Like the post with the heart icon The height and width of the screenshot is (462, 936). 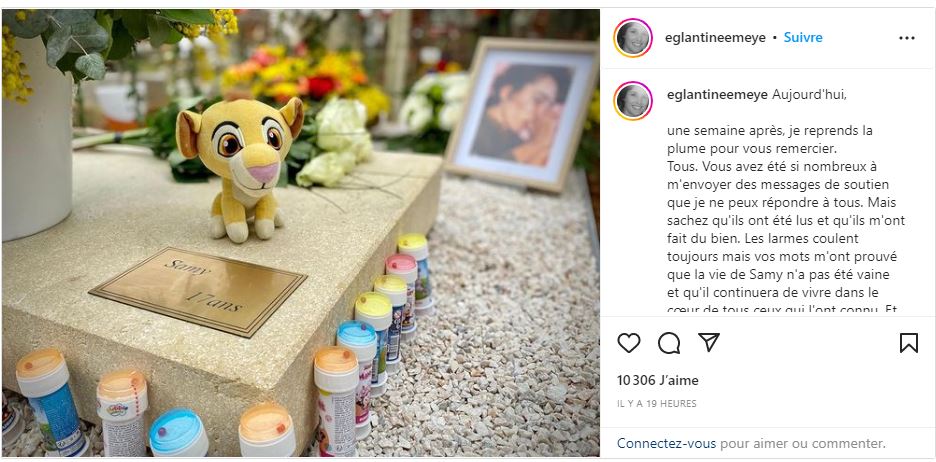point(629,343)
